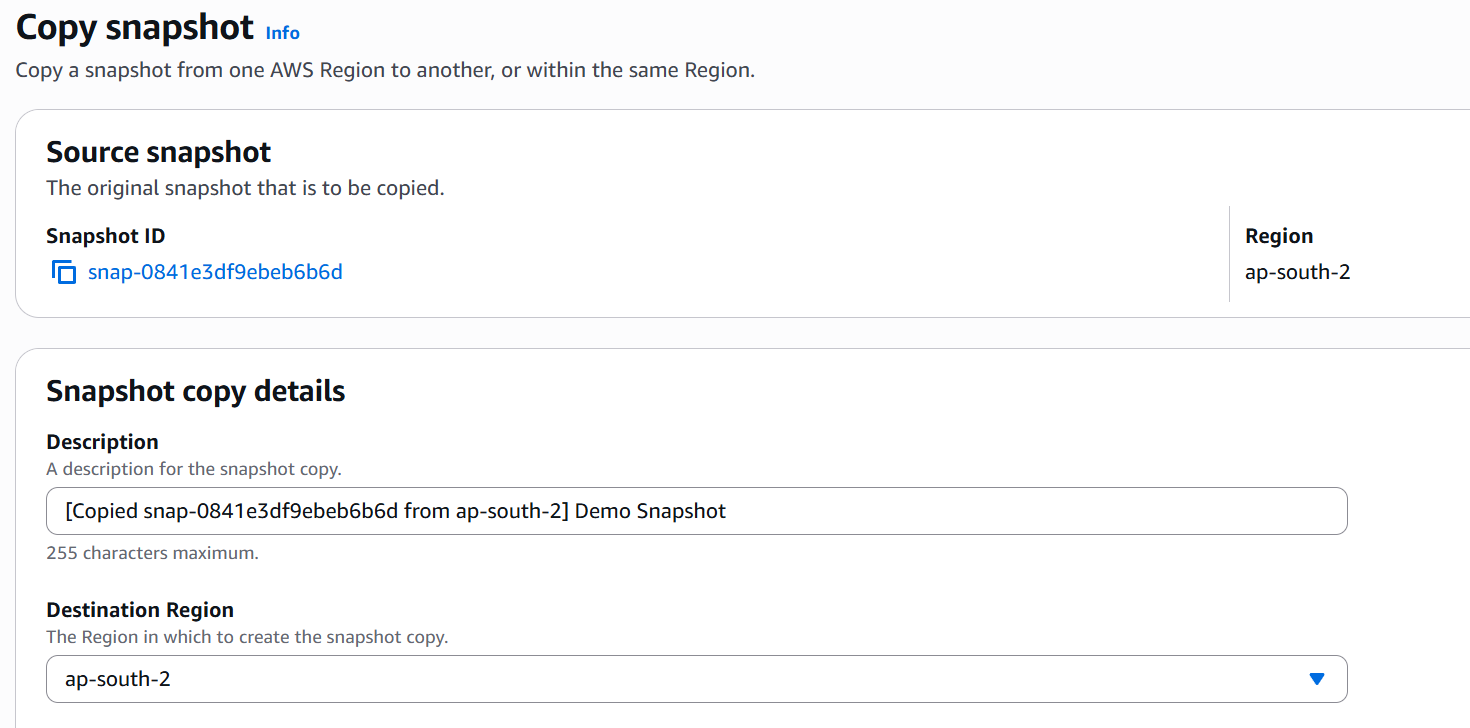Click the 'Snapshot copy details' section heading
The image size is (1470, 728).
click(196, 391)
